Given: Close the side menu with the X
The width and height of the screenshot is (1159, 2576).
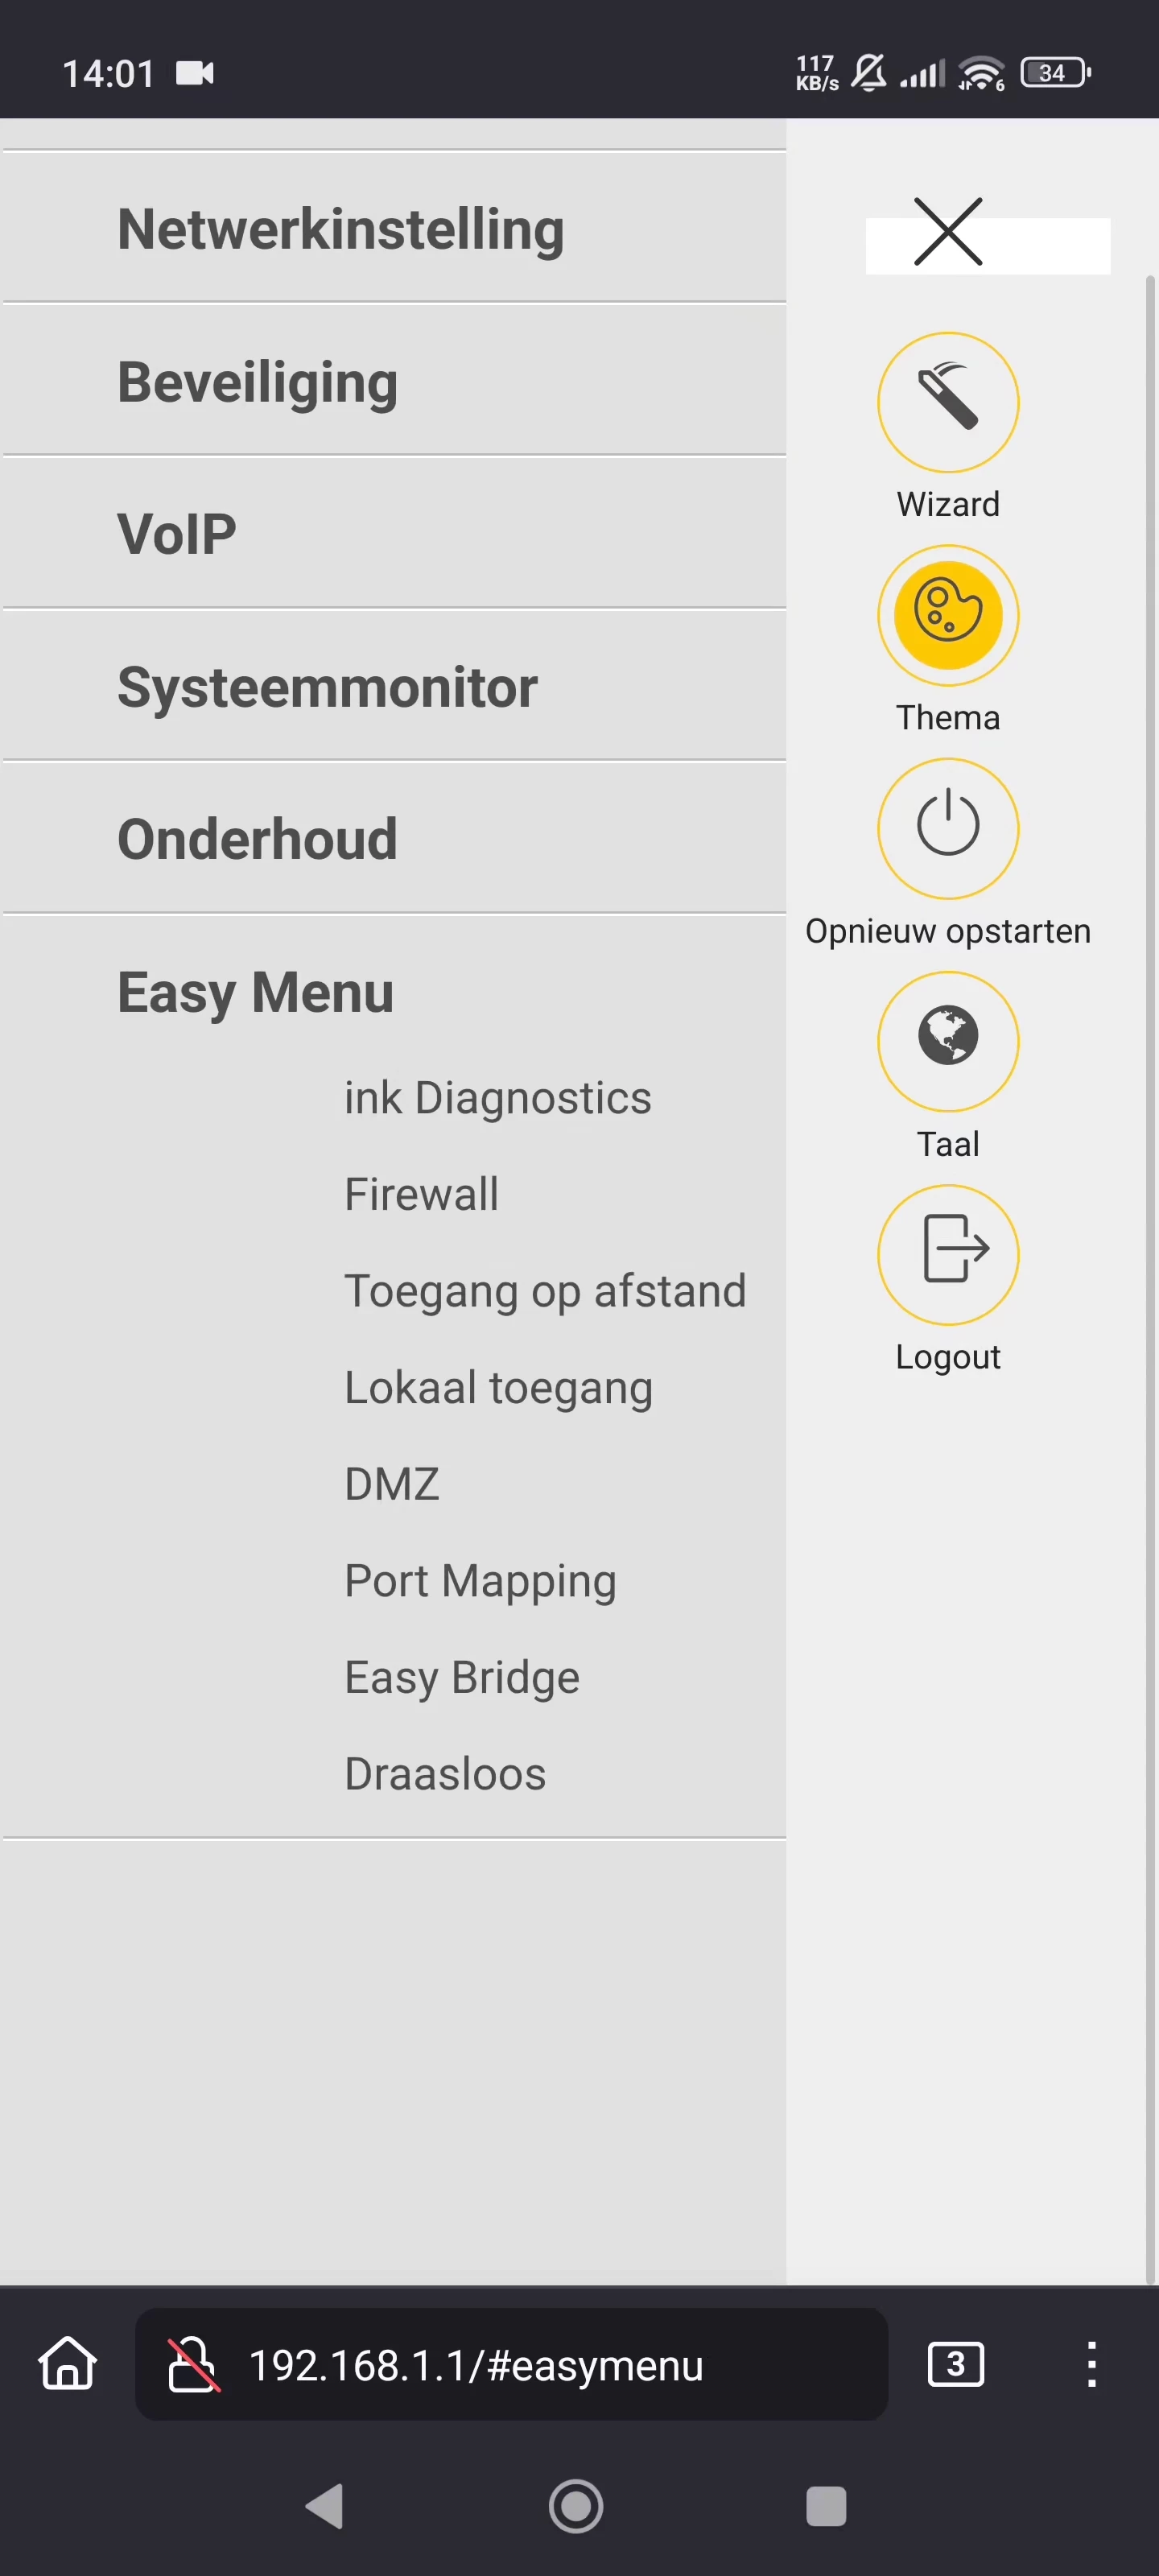Looking at the screenshot, I should point(948,232).
